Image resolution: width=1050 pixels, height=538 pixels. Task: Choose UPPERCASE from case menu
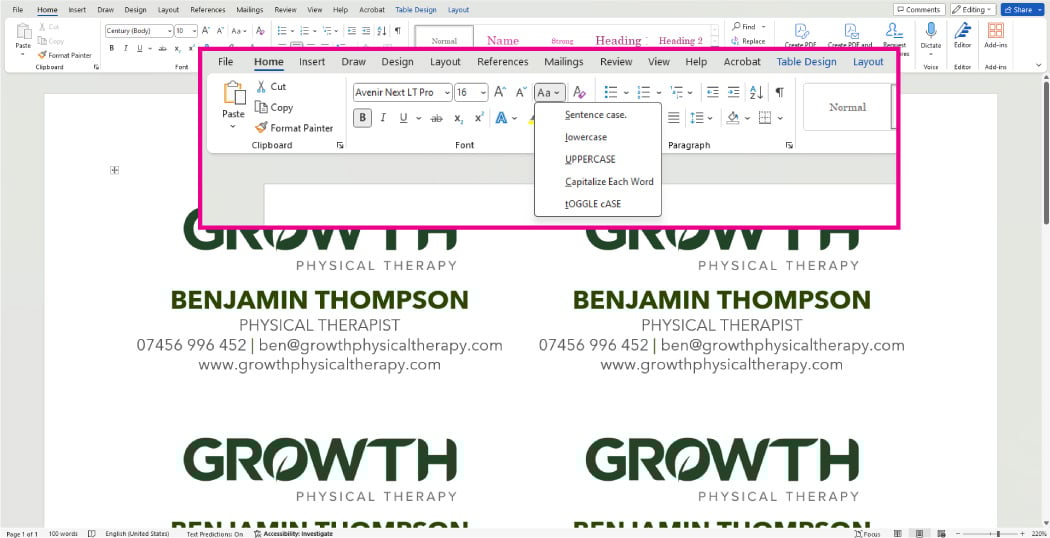pyautogui.click(x=590, y=159)
